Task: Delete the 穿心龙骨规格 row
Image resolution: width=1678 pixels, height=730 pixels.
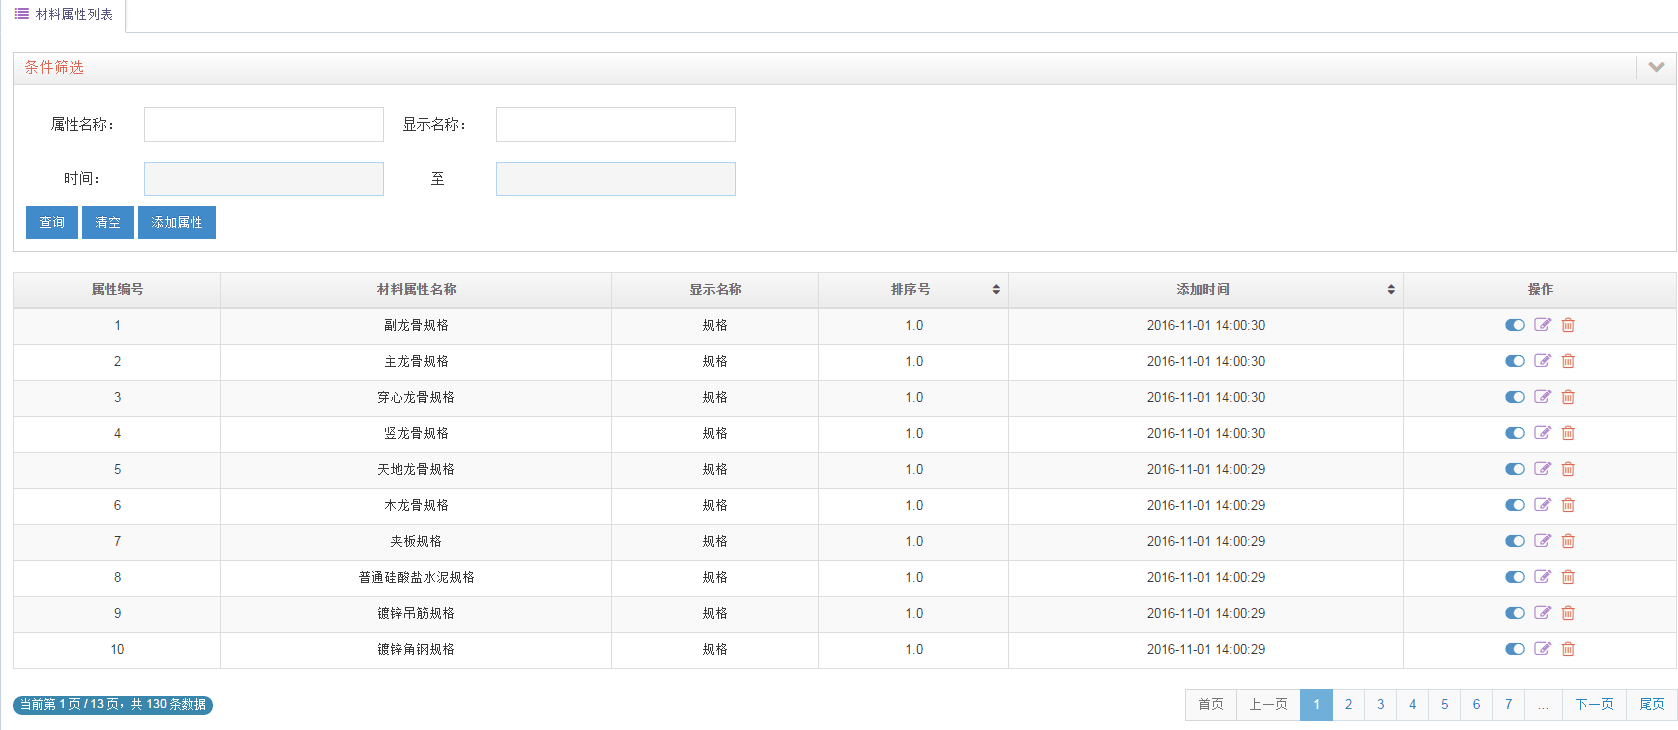Action: [1568, 397]
